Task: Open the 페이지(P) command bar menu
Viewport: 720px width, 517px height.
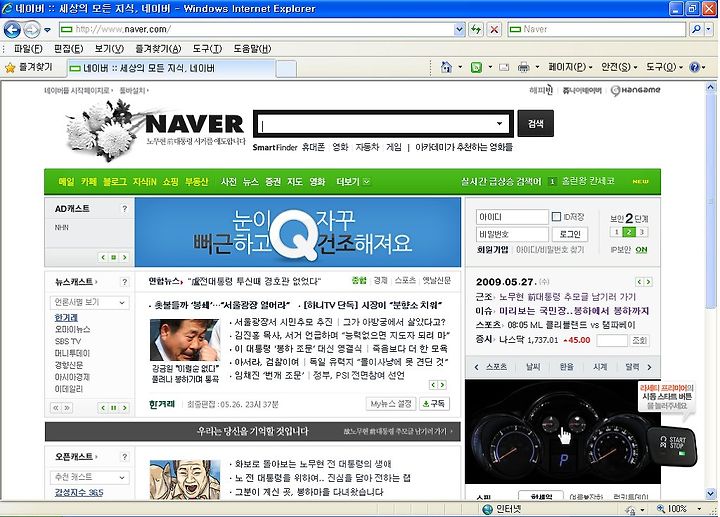Action: tap(570, 67)
